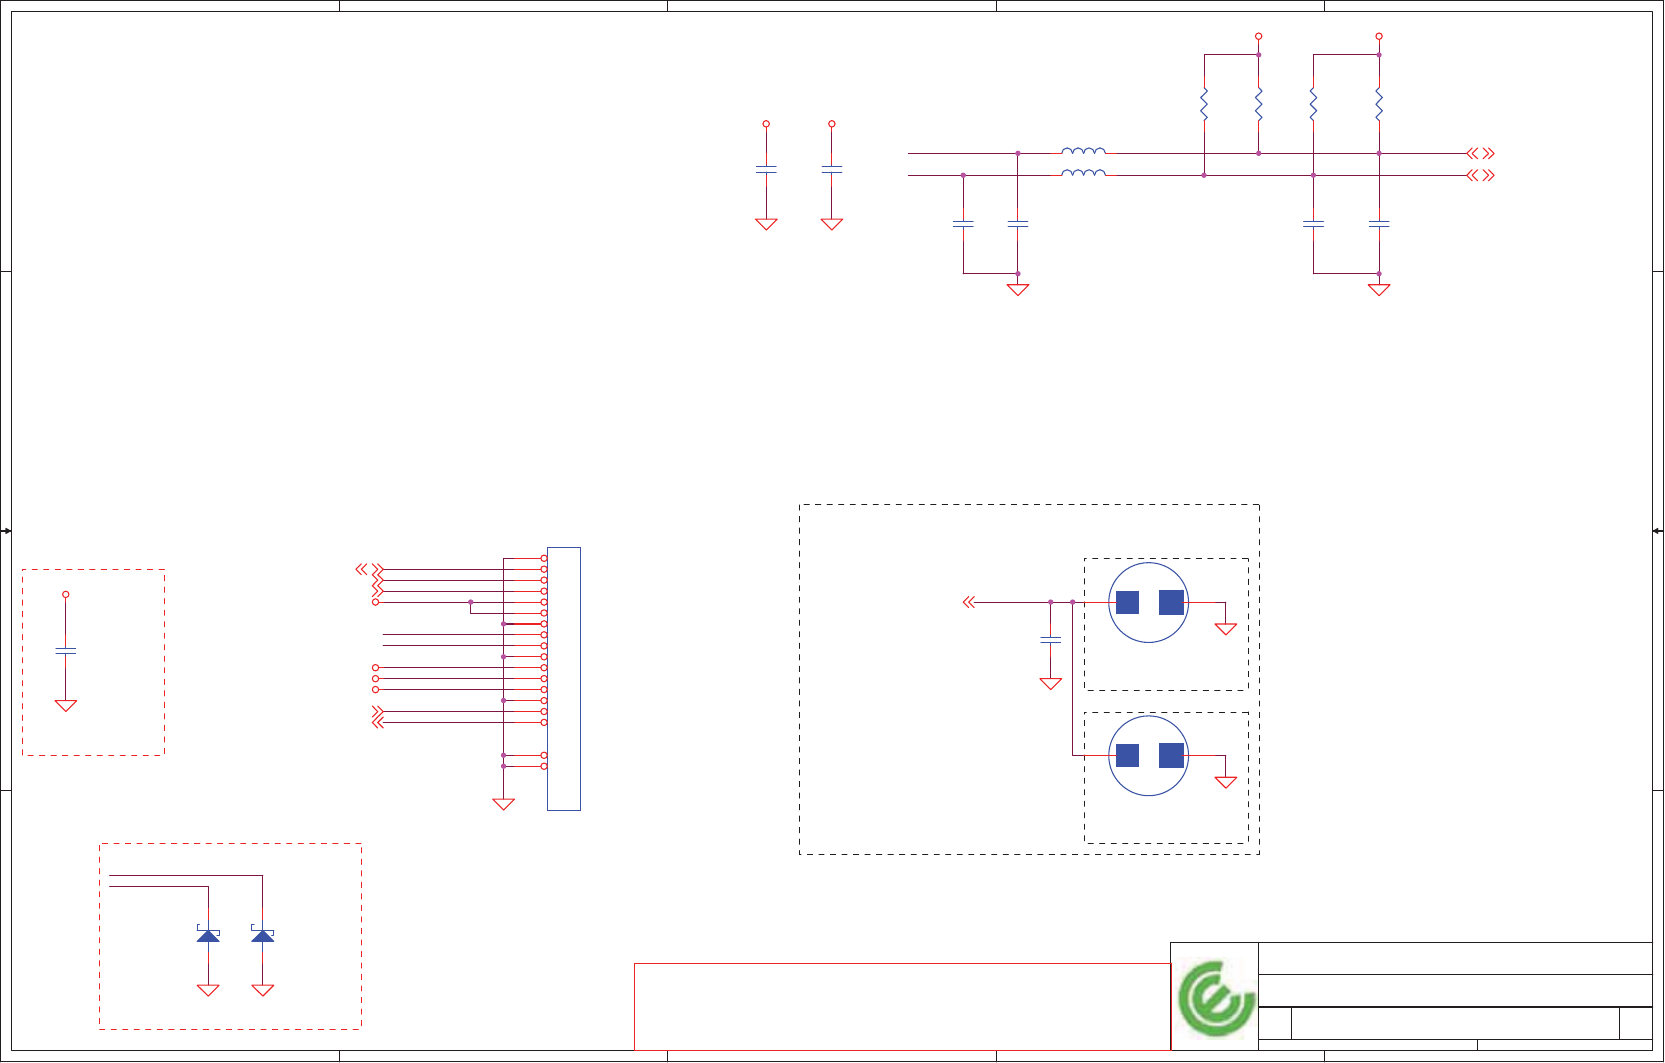Select the lower circular two-pad component
The image size is (1665, 1063).
point(1148,756)
